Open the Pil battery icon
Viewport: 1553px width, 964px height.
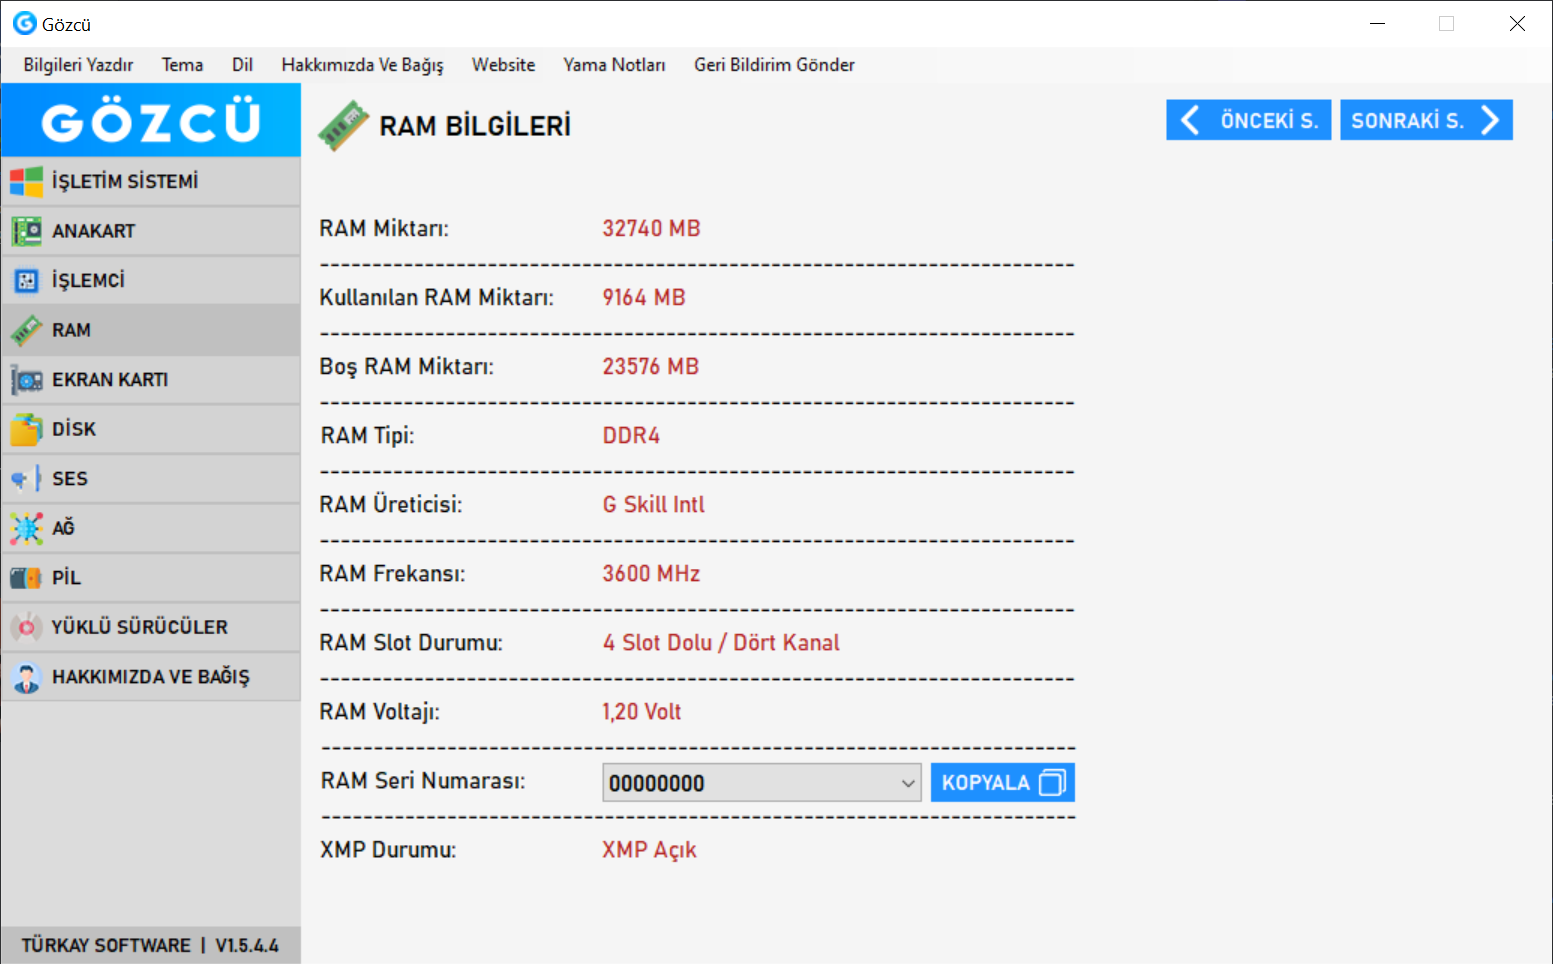[x=26, y=578]
